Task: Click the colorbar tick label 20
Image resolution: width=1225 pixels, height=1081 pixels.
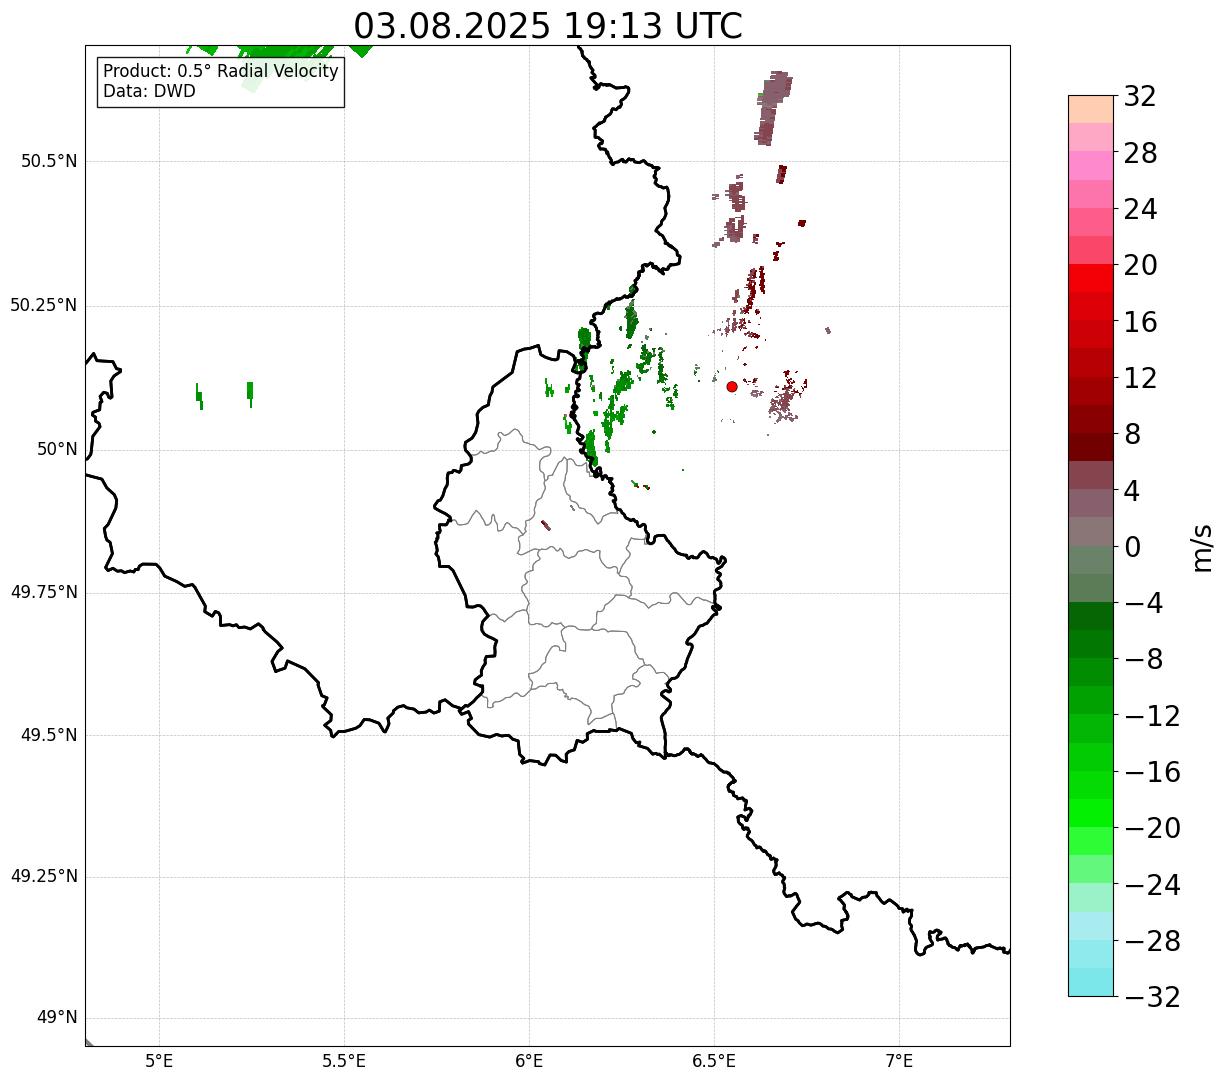Action: coord(1140,265)
